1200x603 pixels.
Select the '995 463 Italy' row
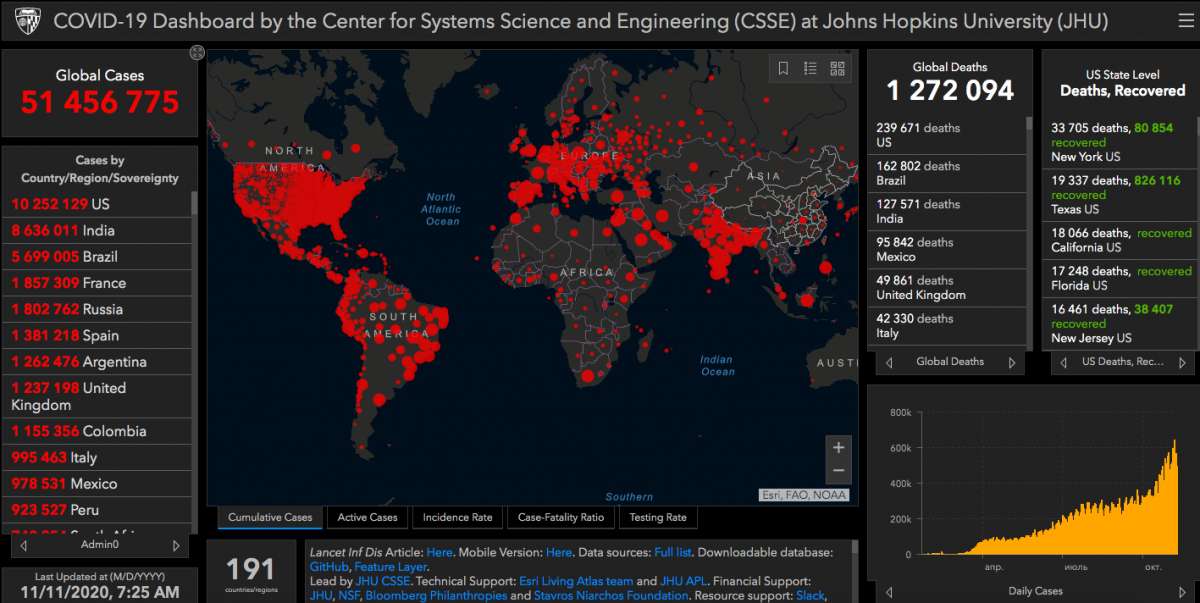(97, 458)
